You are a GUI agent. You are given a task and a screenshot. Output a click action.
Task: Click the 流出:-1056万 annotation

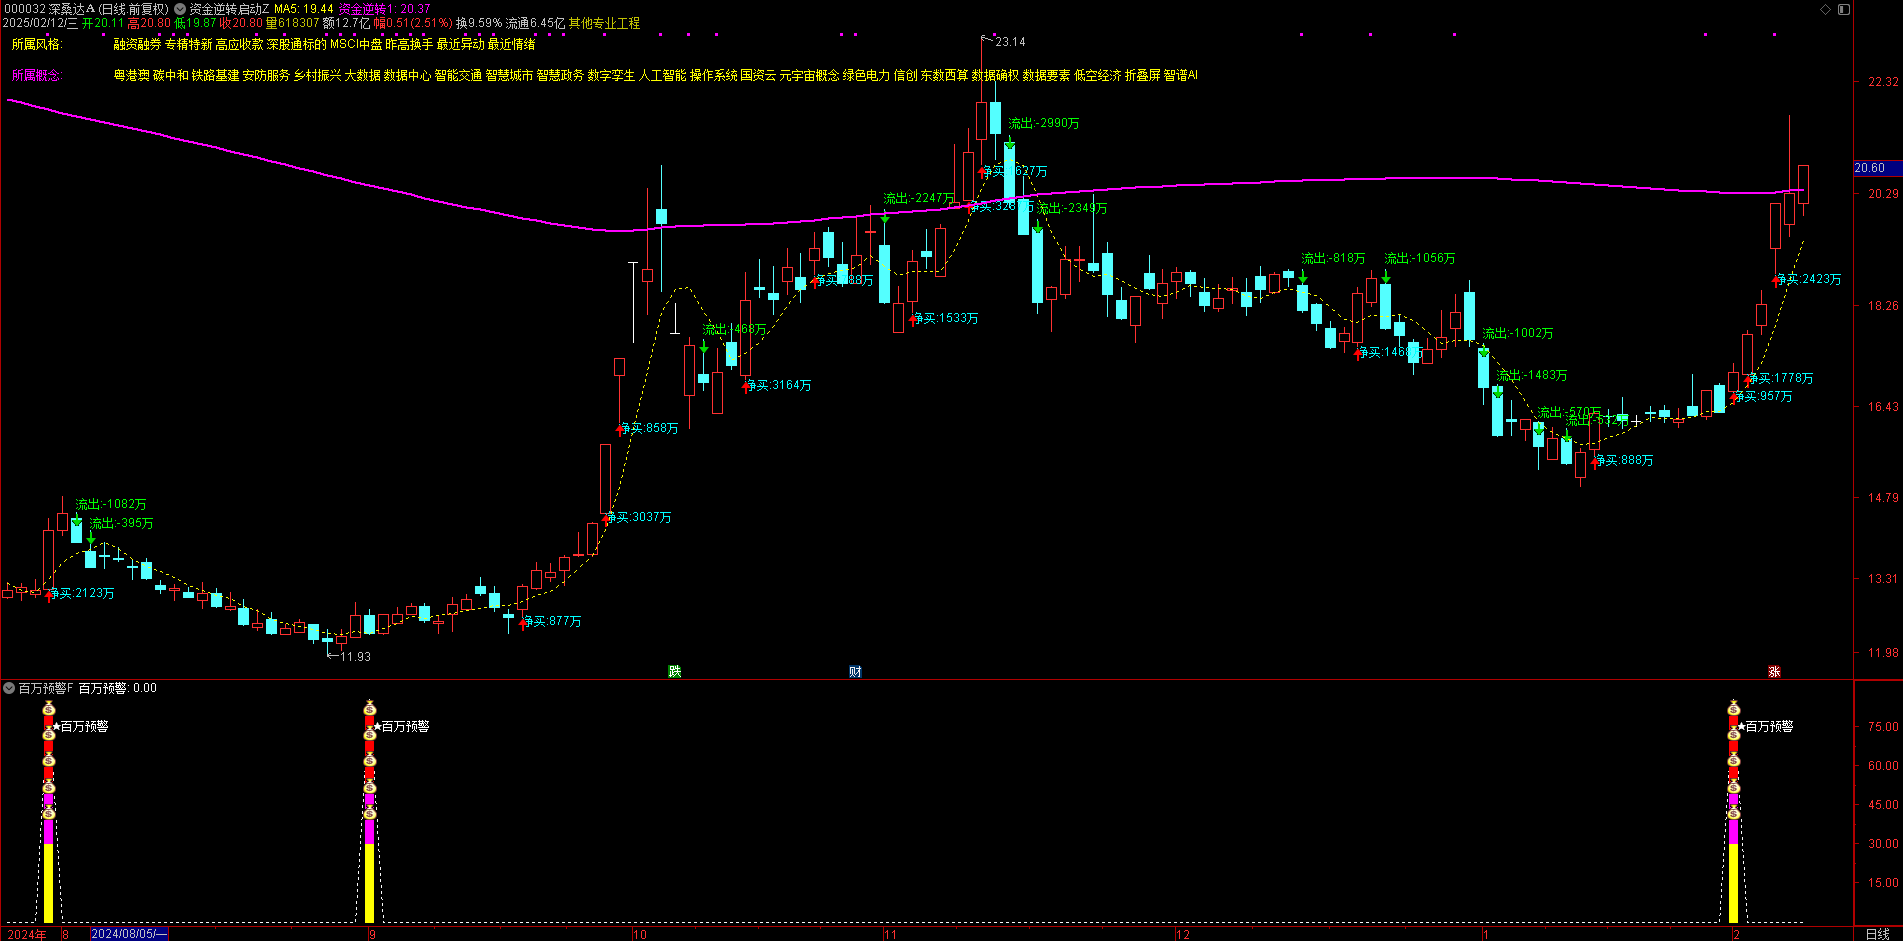coord(1420,258)
